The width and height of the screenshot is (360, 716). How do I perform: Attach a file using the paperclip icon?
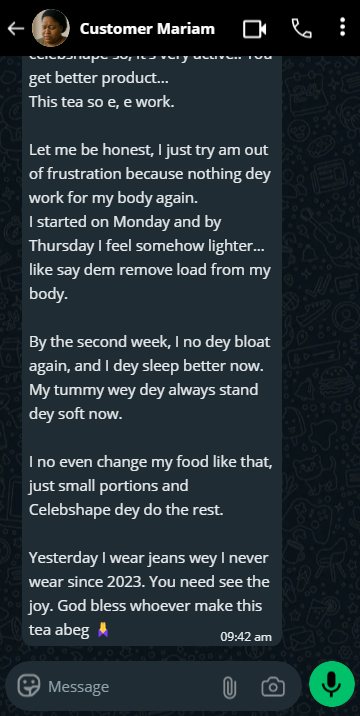[229, 687]
